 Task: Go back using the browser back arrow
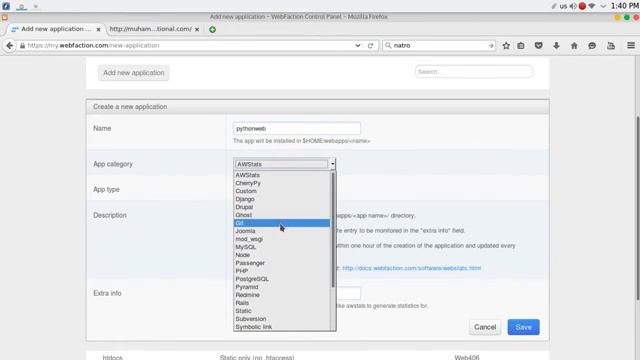(x=9, y=45)
